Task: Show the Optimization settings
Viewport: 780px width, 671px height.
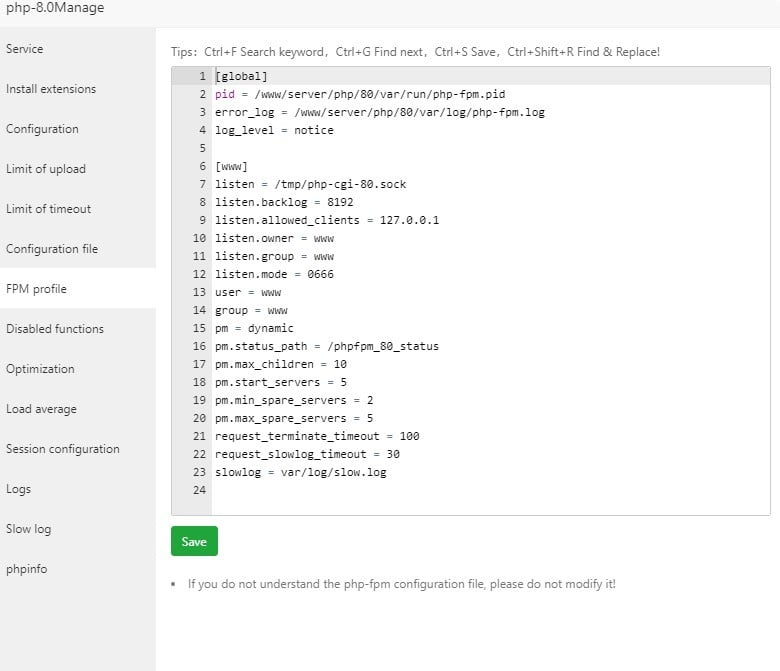Action: point(40,369)
